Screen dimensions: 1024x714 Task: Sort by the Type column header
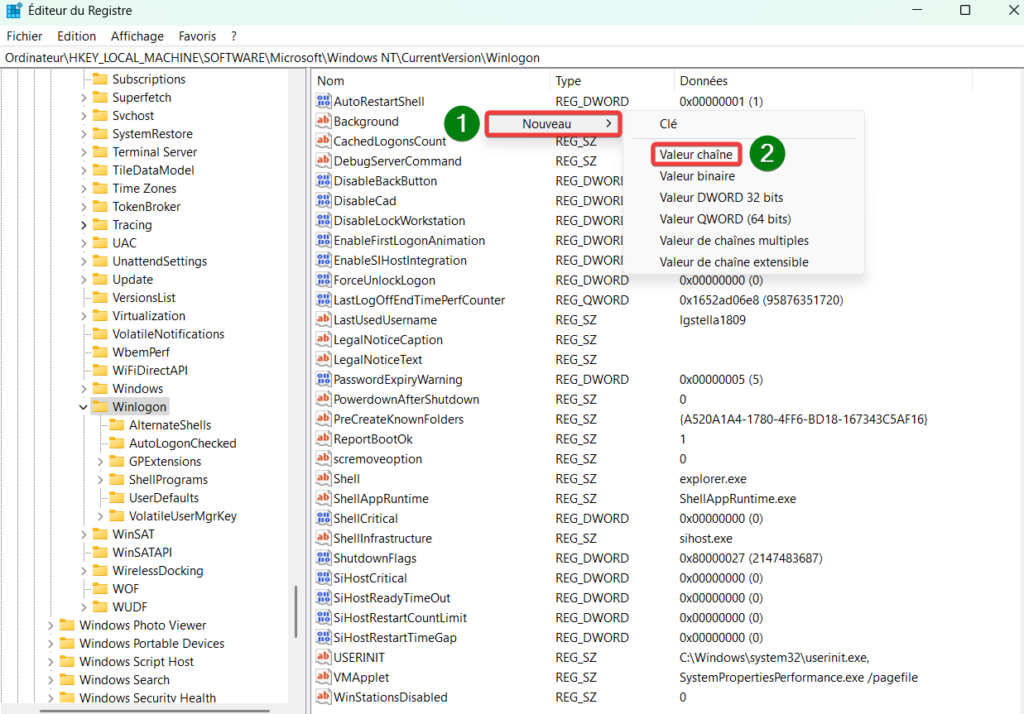(x=611, y=80)
